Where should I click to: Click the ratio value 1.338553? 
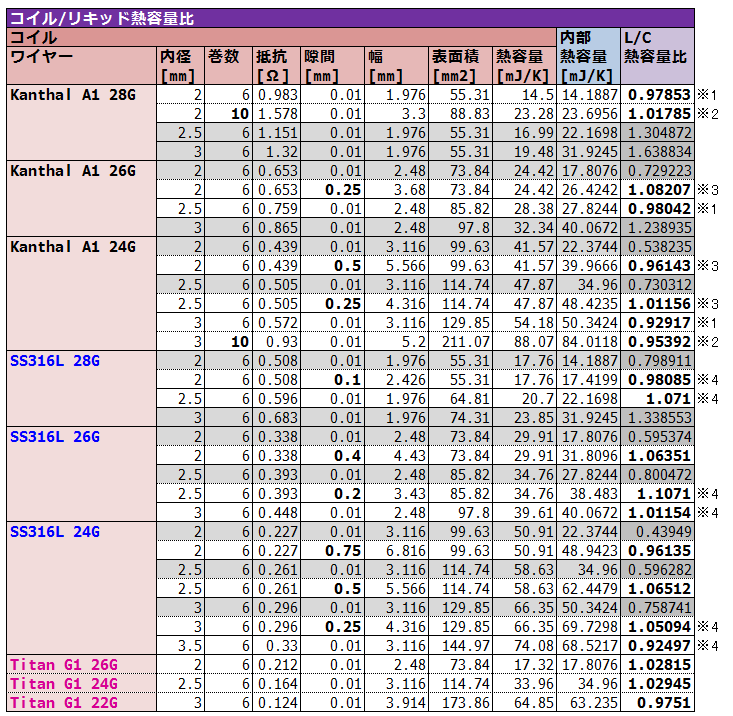[x=657, y=418]
